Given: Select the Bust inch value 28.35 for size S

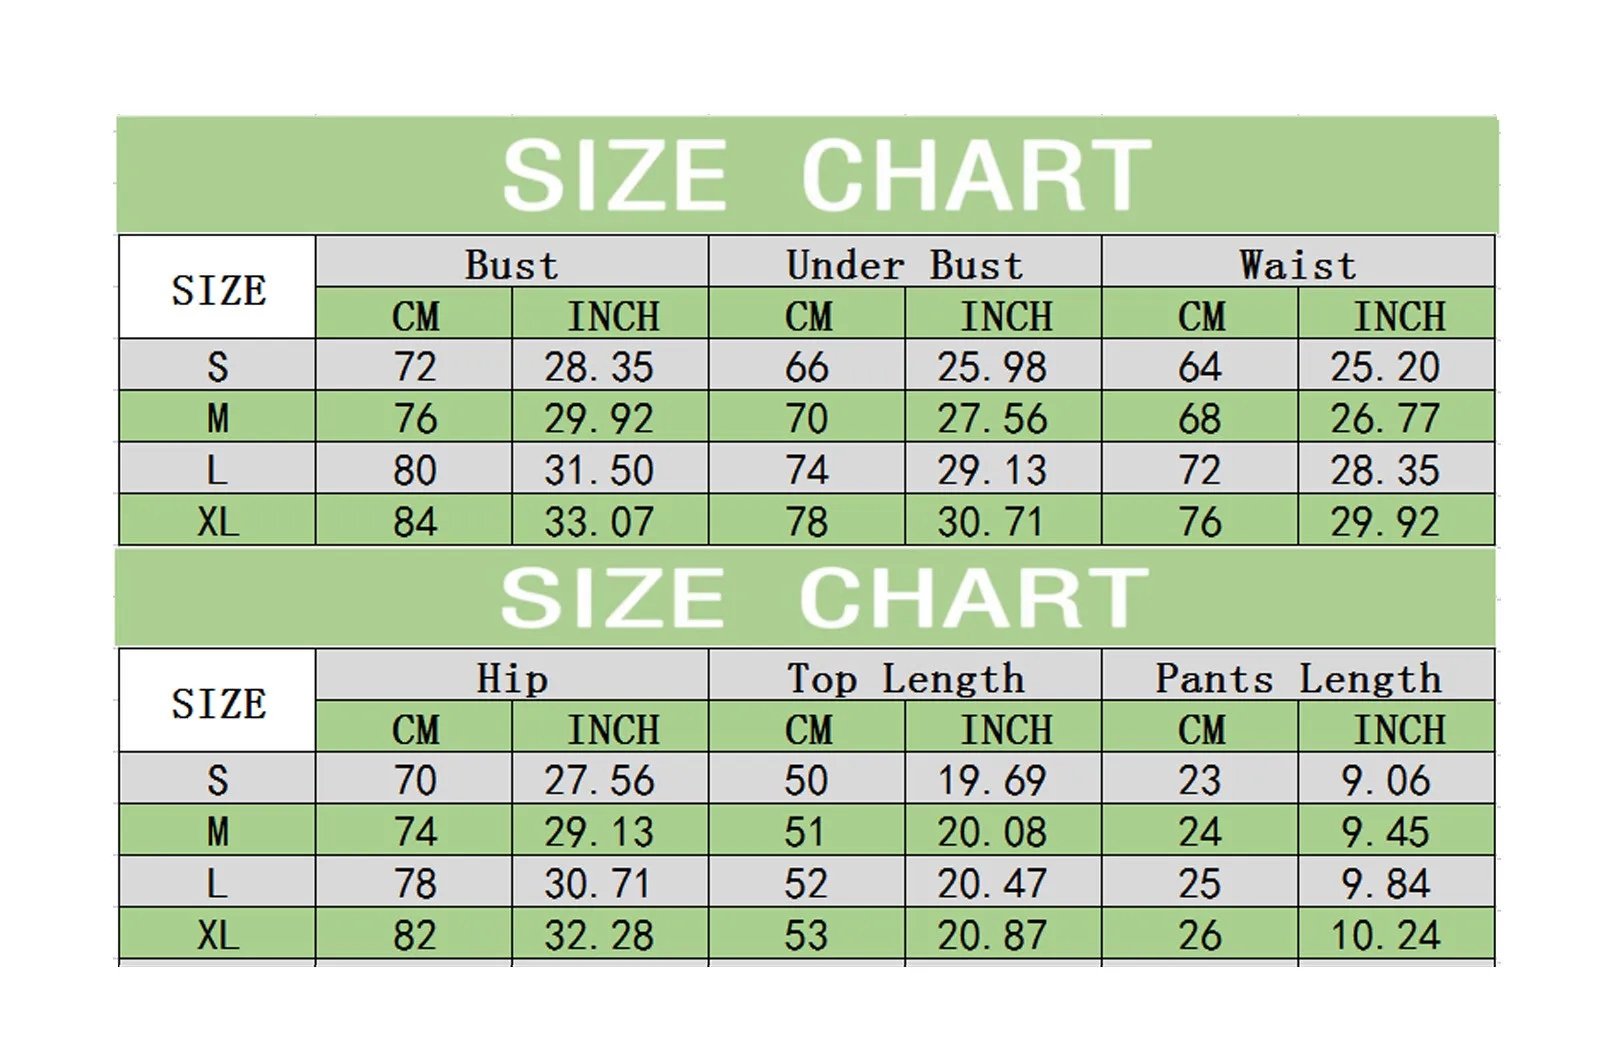Looking at the screenshot, I should click(x=598, y=367).
